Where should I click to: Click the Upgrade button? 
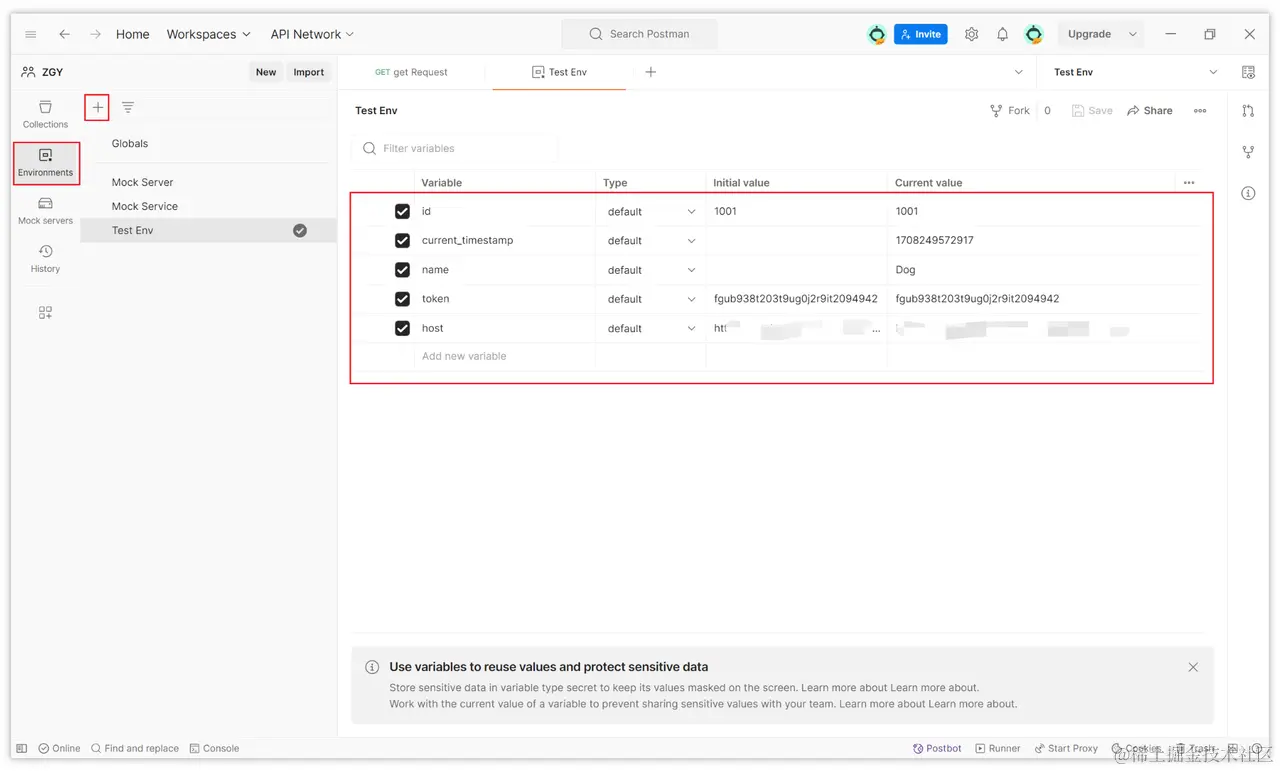(x=1089, y=34)
